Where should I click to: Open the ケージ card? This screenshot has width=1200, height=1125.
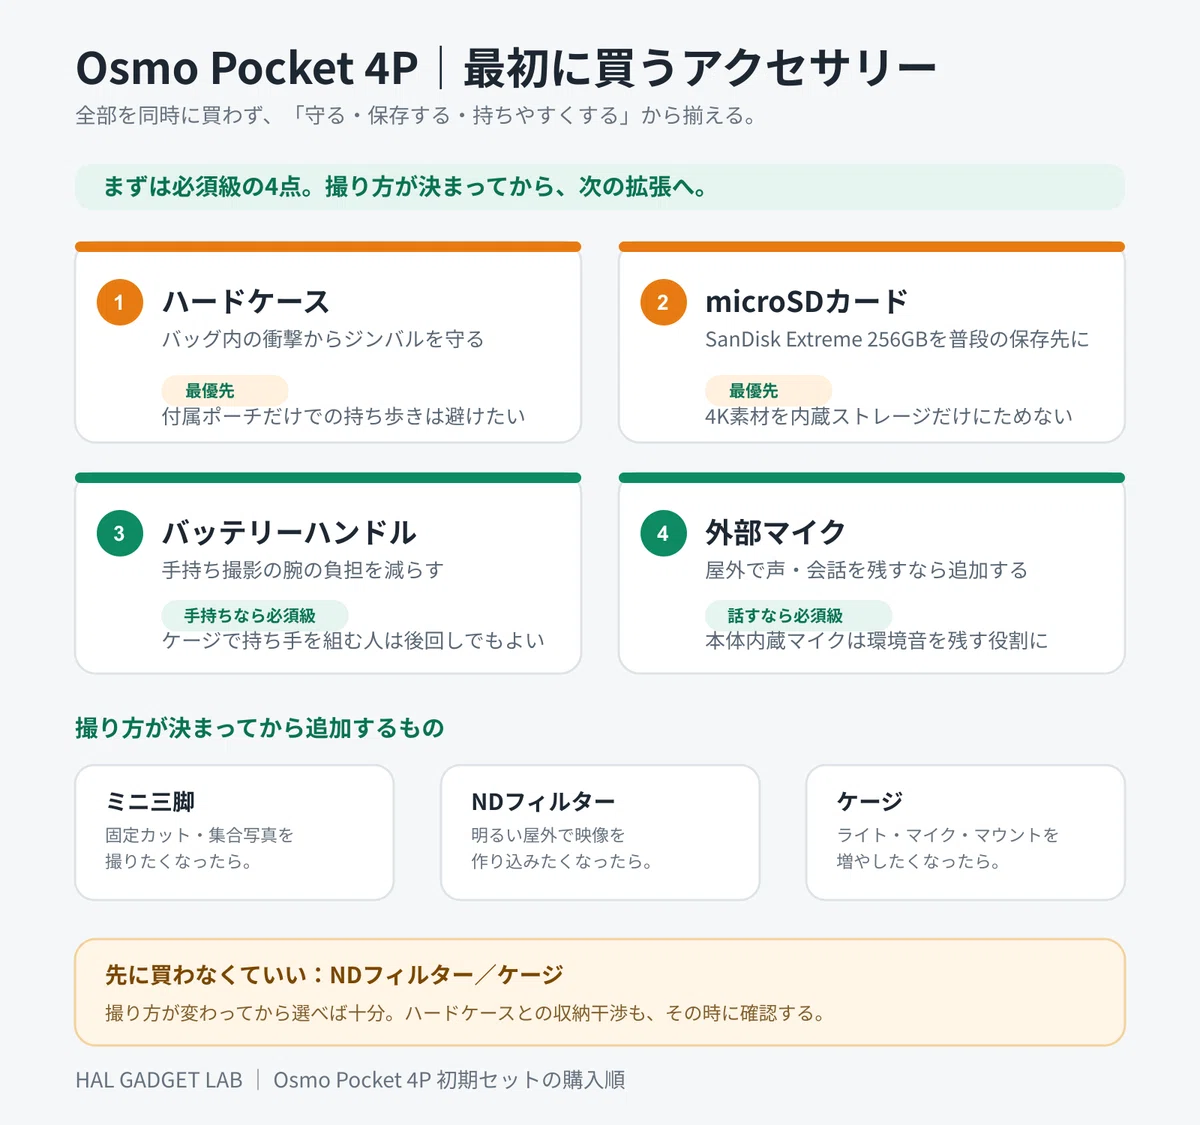click(x=966, y=833)
